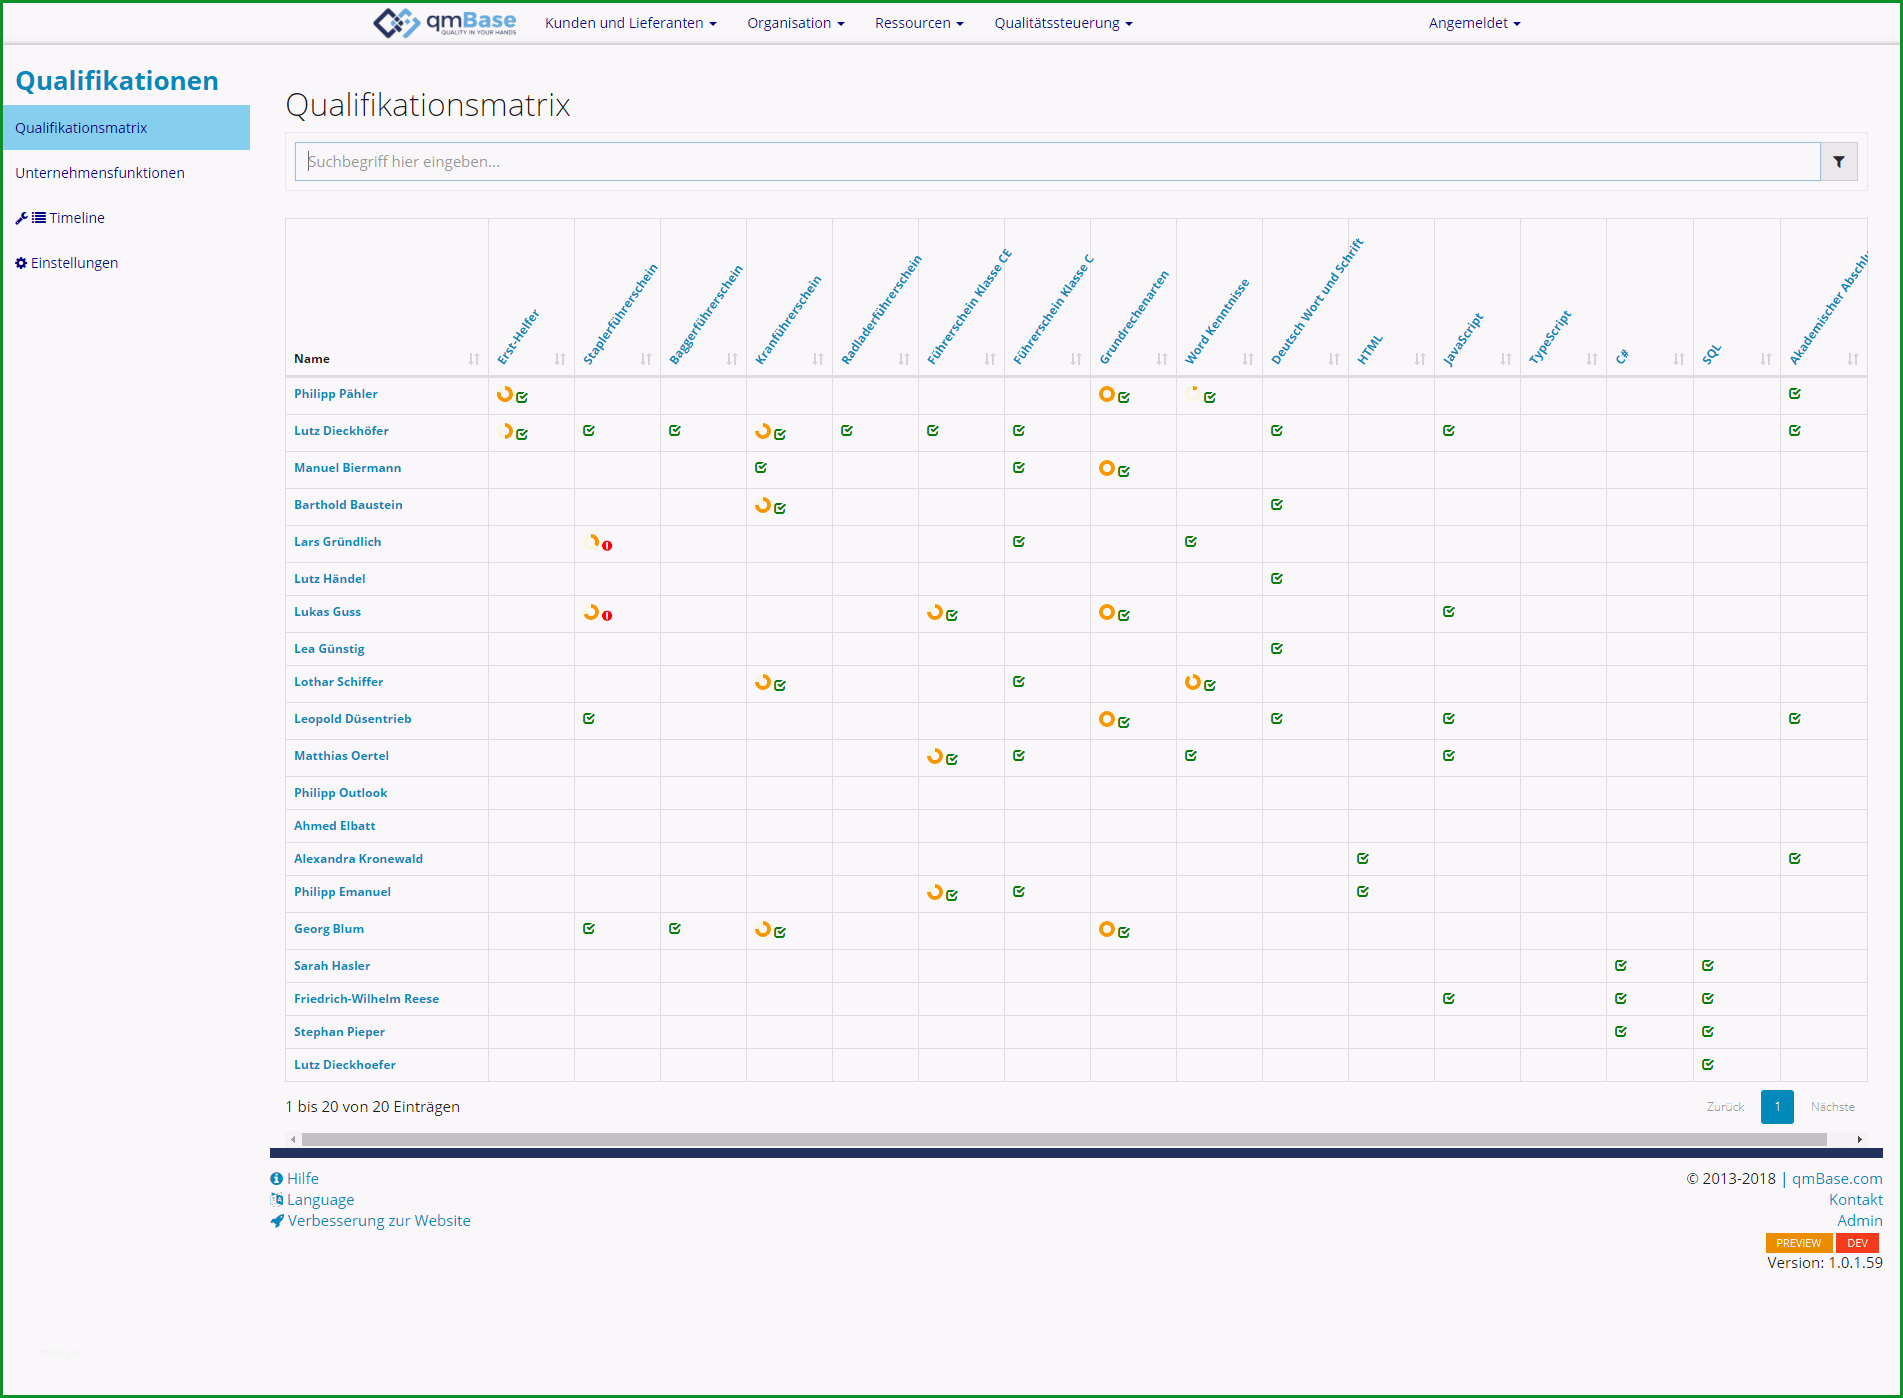
Task: Open the Philipp Pähler name link
Action: coord(336,394)
